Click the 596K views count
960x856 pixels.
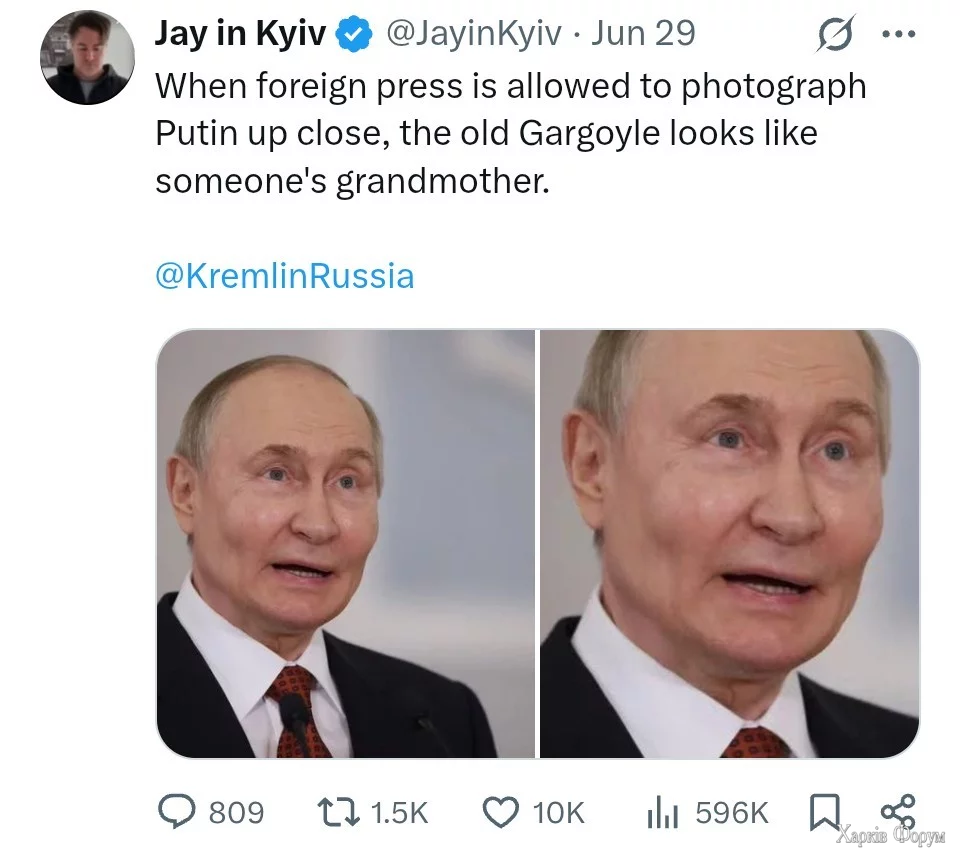click(x=732, y=812)
